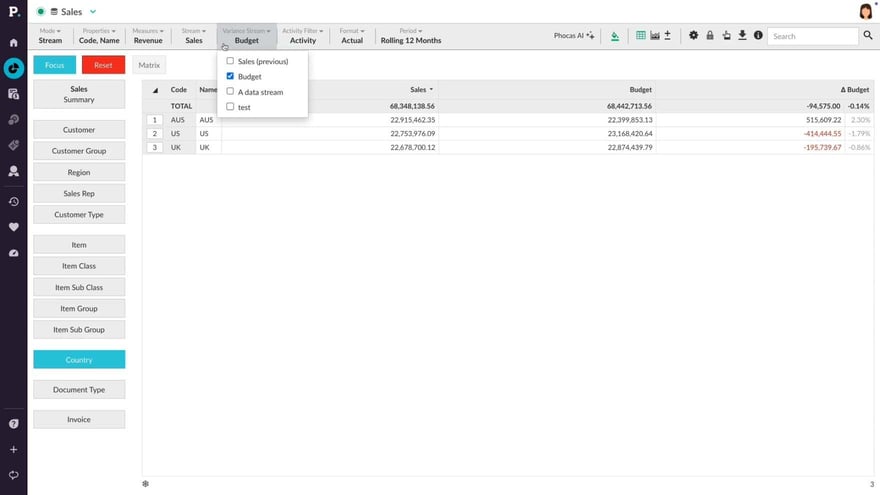This screenshot has height=495, width=880.
Task: Open the Period Rolling 12 Months dropdown
Action: (410, 36)
